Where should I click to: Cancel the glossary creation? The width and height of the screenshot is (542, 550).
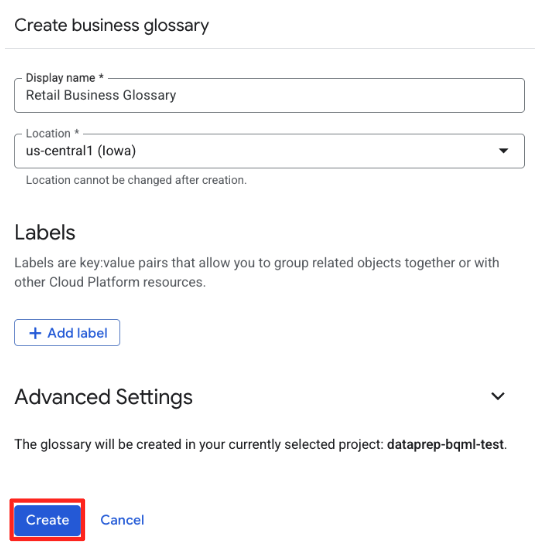point(122,520)
